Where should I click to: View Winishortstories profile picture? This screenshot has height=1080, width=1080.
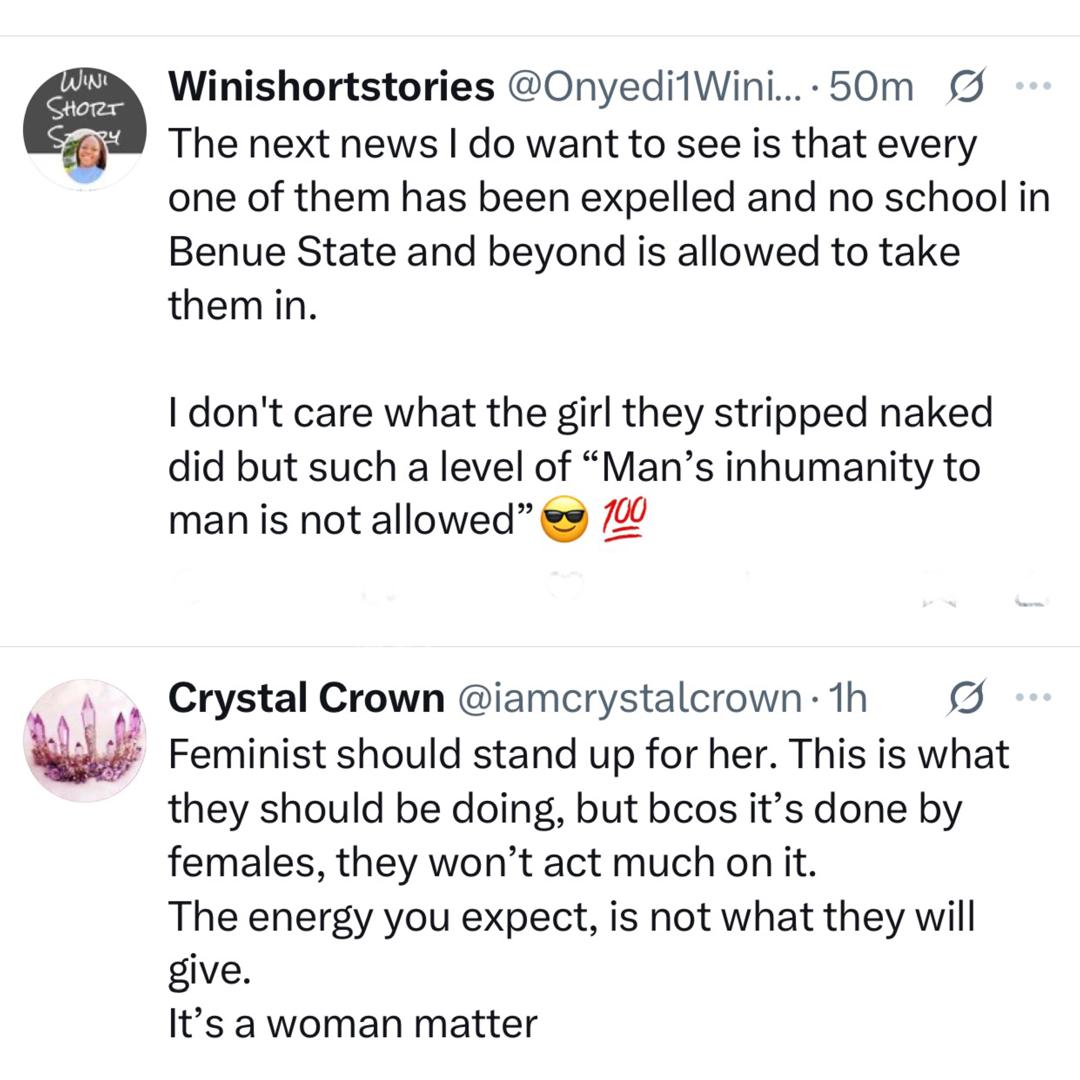pyautogui.click(x=85, y=130)
